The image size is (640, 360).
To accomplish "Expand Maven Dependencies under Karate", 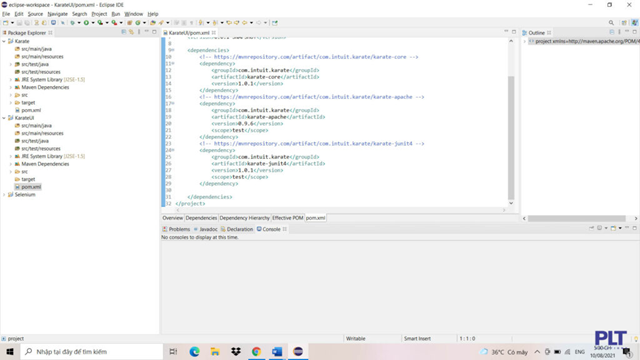I will click(11, 87).
